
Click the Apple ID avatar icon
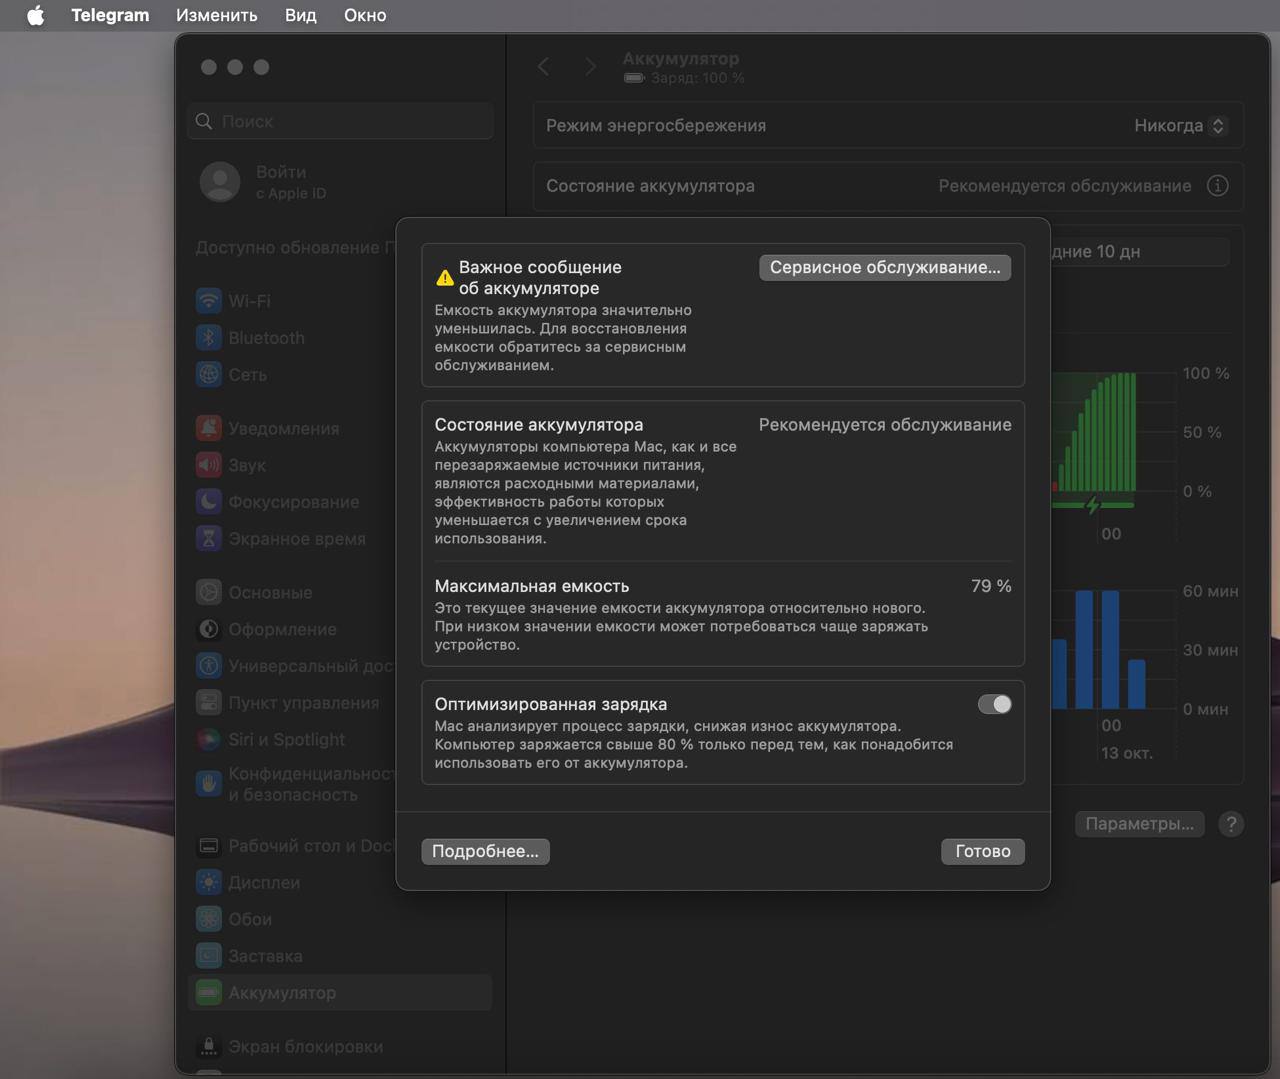click(220, 182)
